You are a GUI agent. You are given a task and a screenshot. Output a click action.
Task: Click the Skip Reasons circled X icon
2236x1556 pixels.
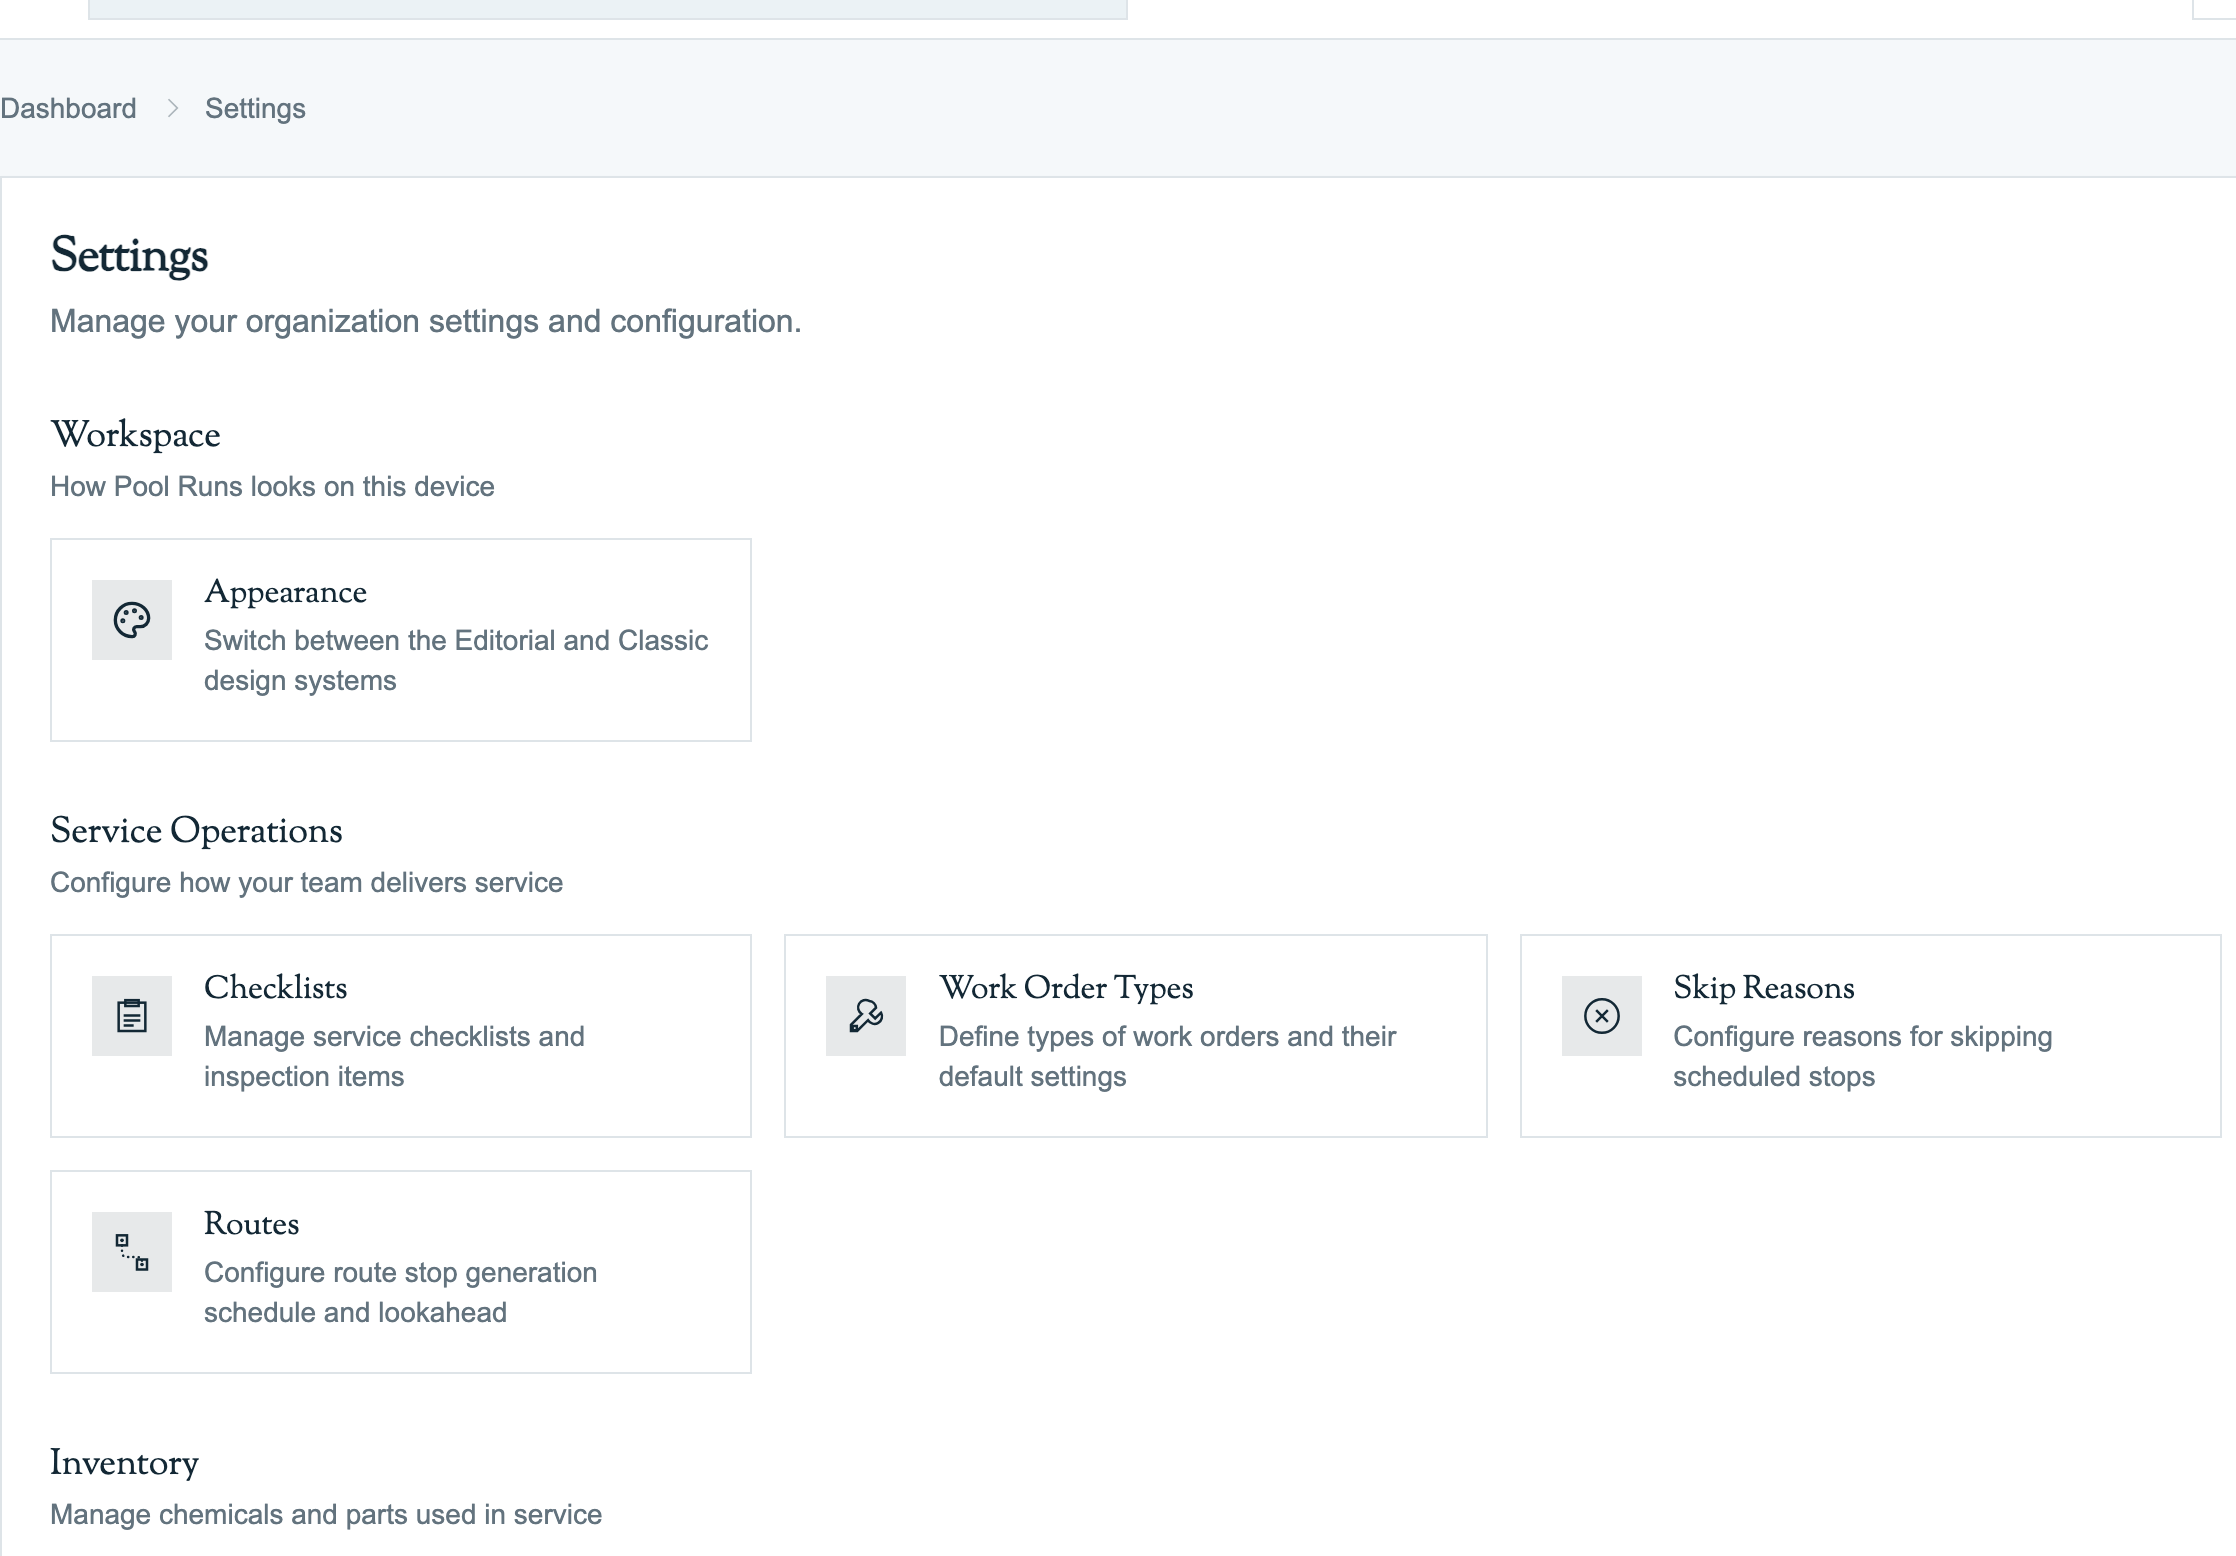pos(1602,1016)
